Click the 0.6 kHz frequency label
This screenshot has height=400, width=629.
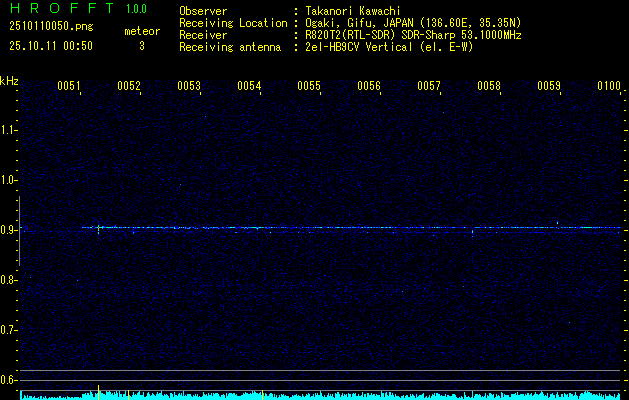pos(7,380)
